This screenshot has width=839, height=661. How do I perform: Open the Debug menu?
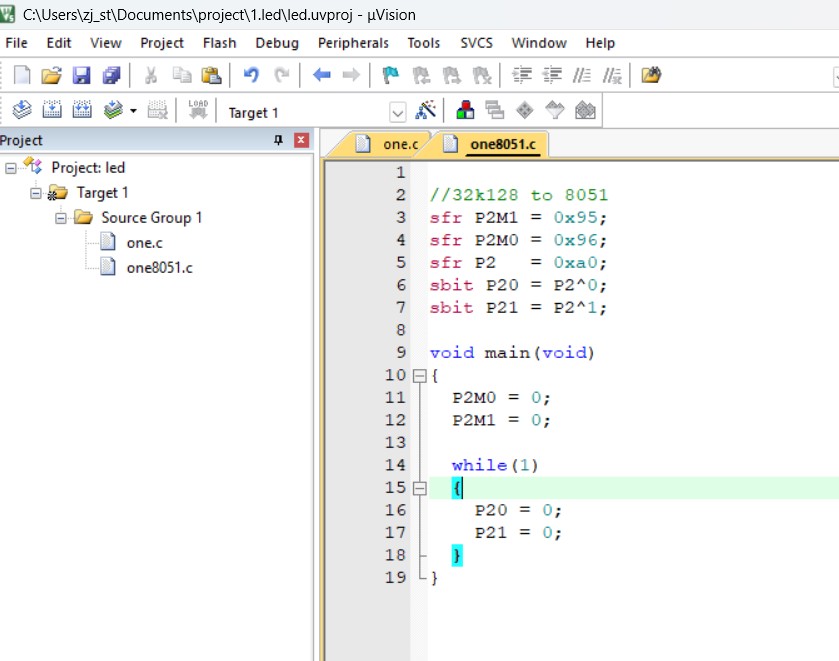tap(277, 43)
